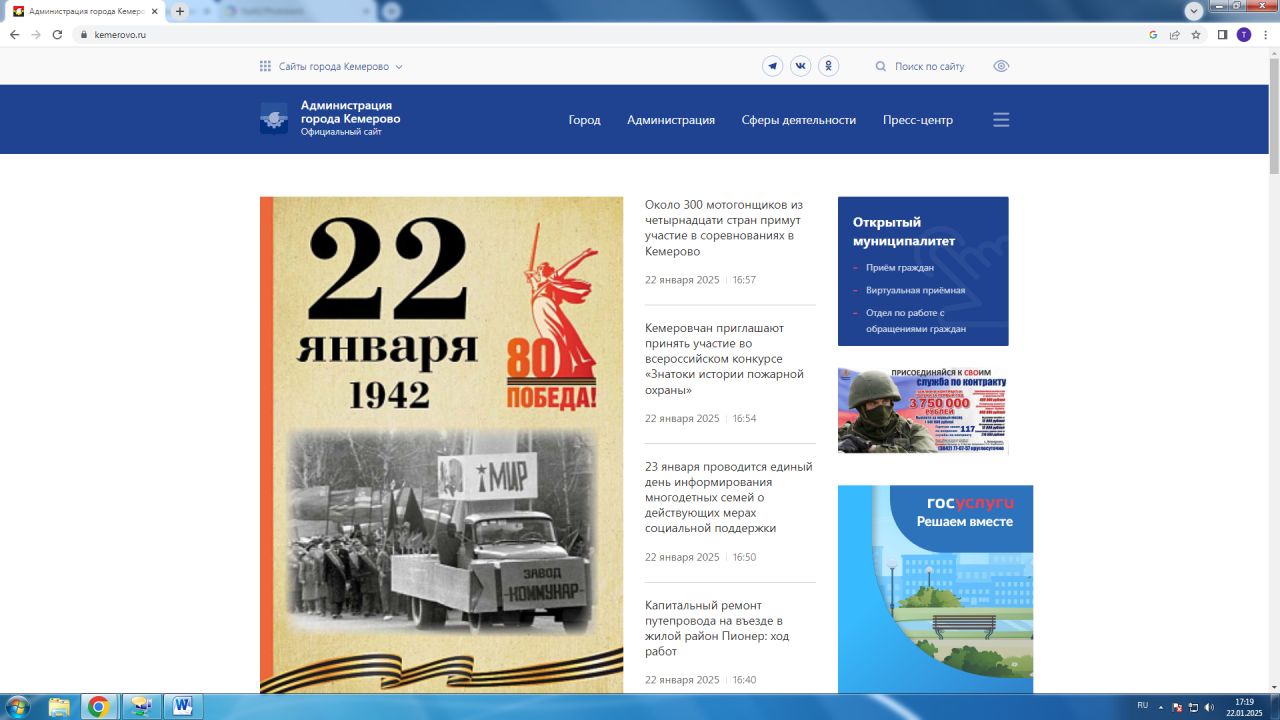
Task: Open File Explorer from the taskbar
Action: coord(60,707)
